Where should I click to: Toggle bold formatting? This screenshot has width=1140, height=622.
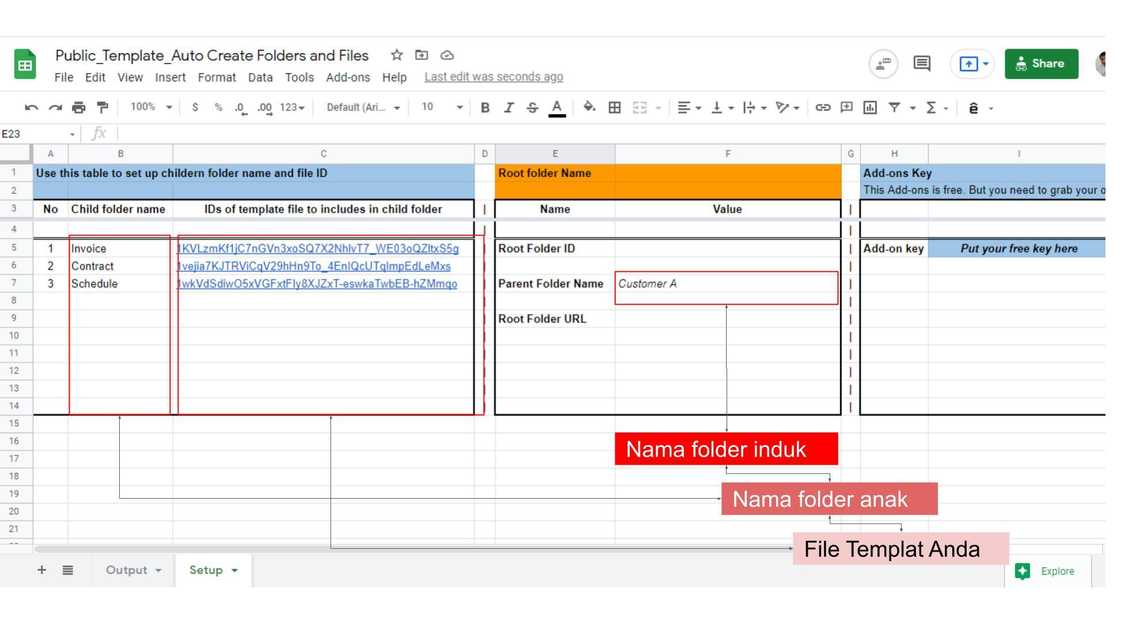point(485,108)
